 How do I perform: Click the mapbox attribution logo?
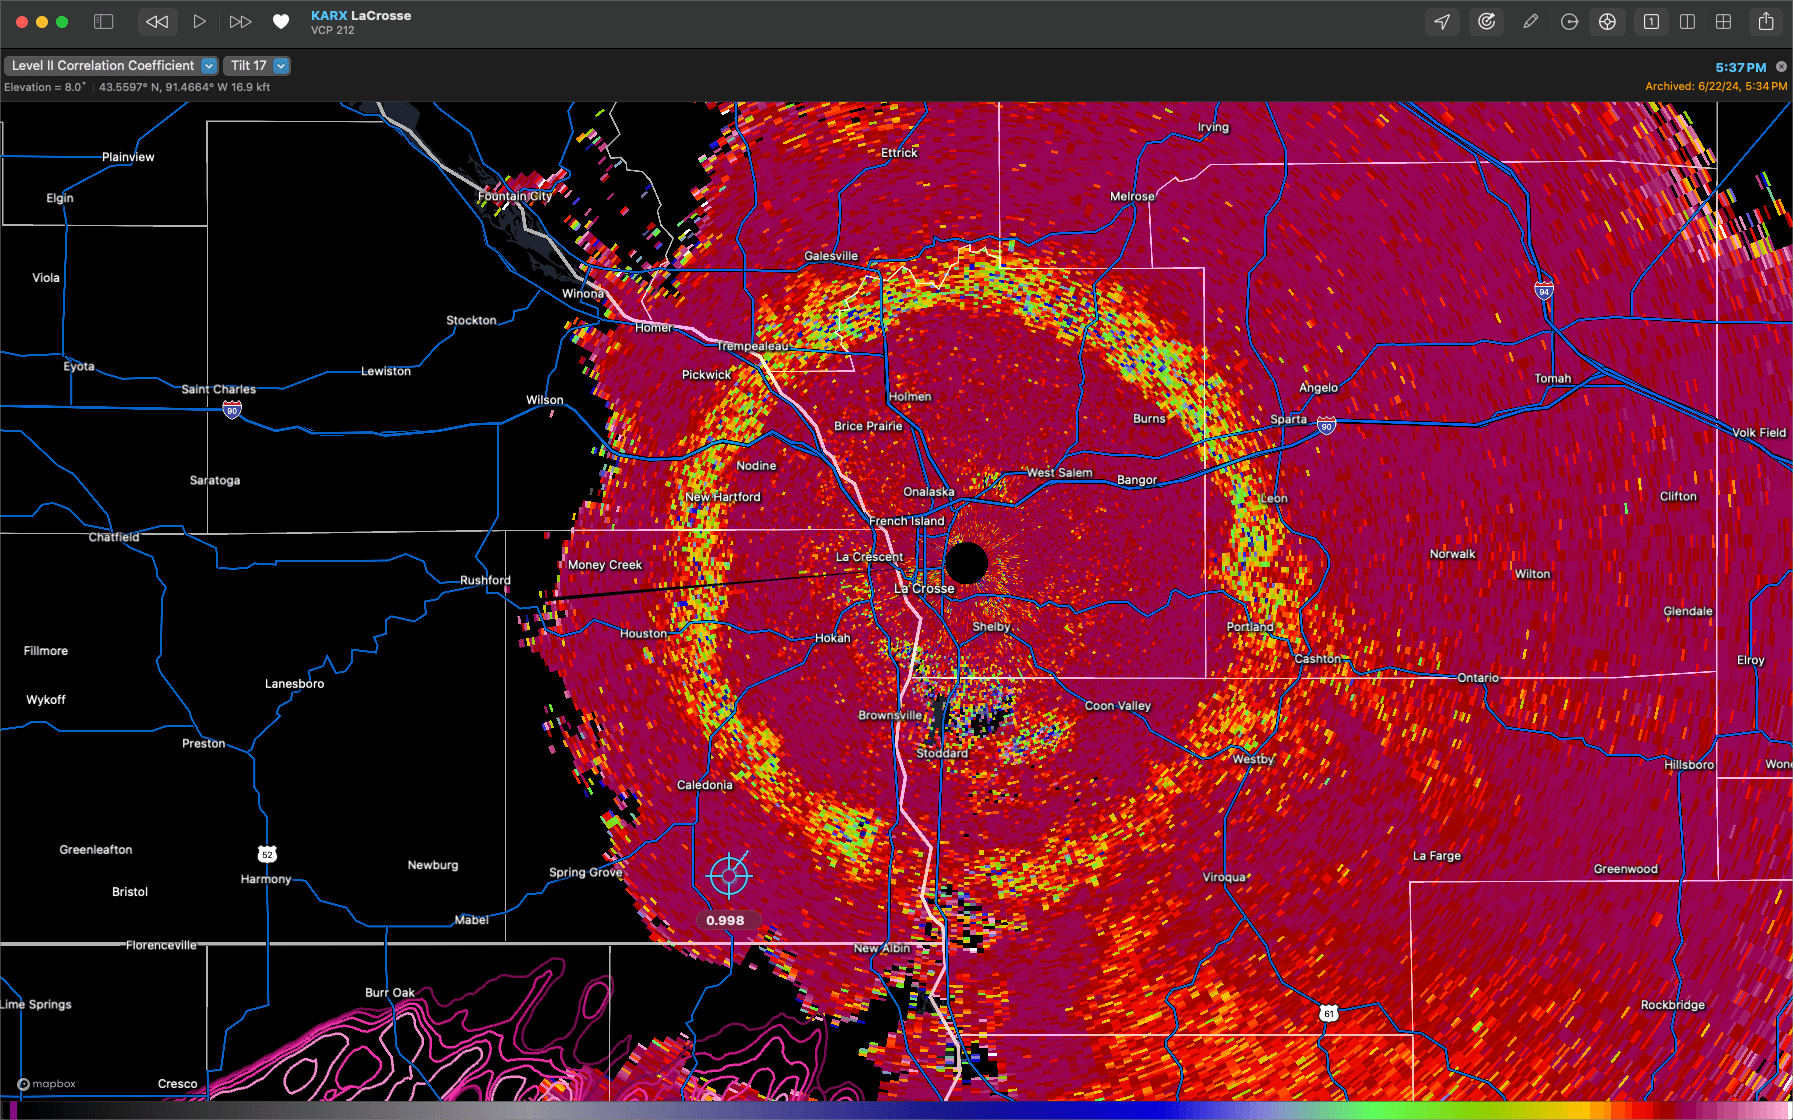point(46,1084)
